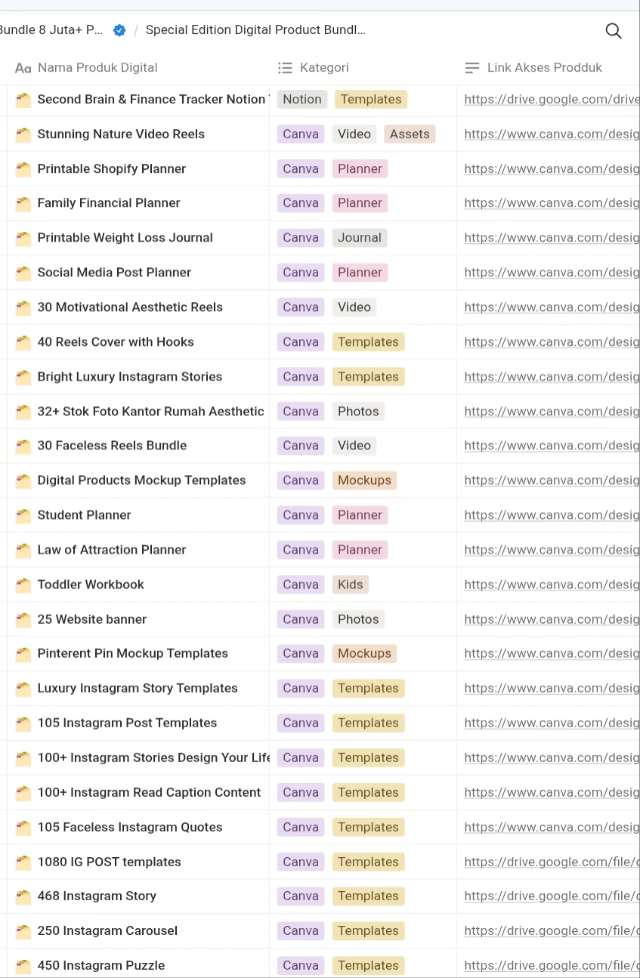Click Planner tag of Family Financial Planner
Viewport: 640px width, 978px height.
point(360,203)
